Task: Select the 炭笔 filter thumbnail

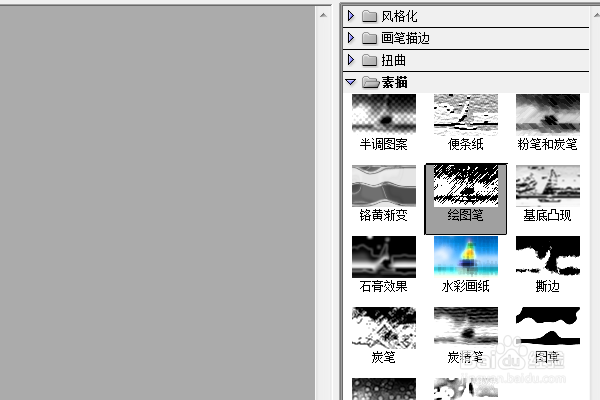Action: pos(384,328)
